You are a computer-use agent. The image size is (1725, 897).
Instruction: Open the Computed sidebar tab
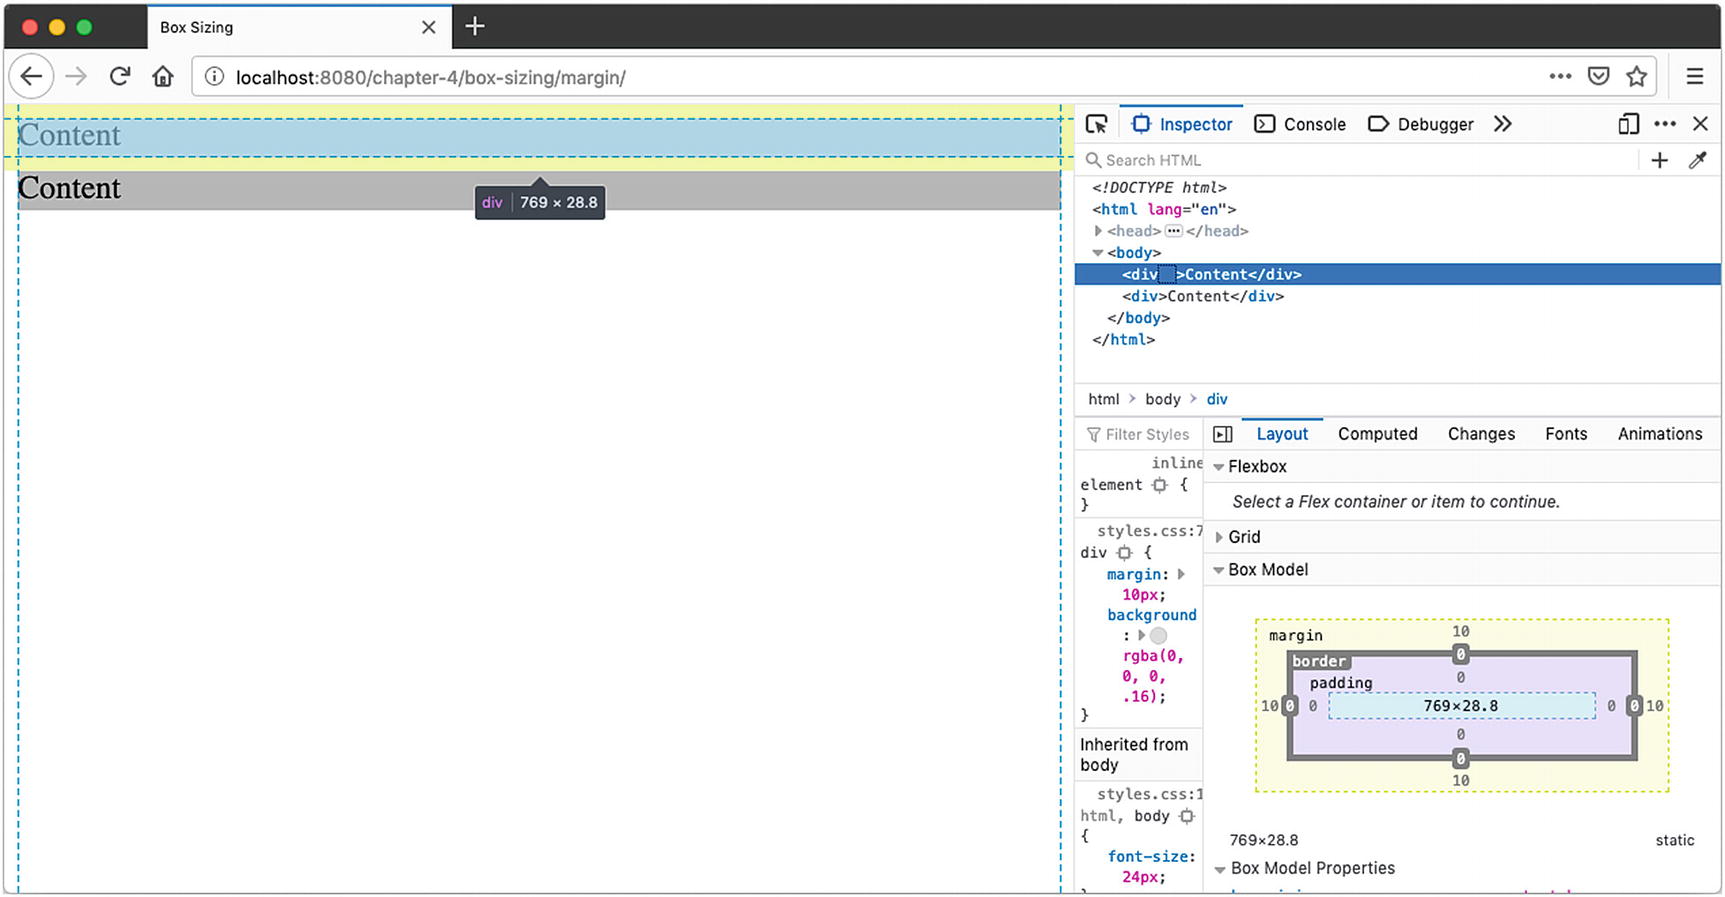click(x=1378, y=434)
